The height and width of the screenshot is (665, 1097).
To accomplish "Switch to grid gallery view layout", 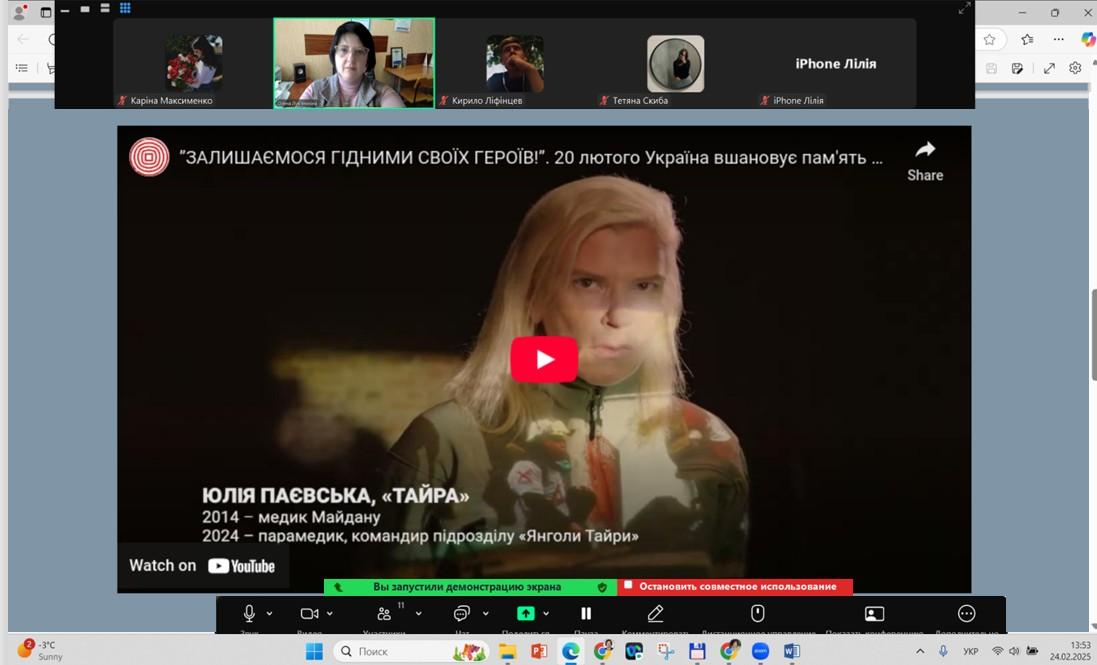I will (x=125, y=8).
